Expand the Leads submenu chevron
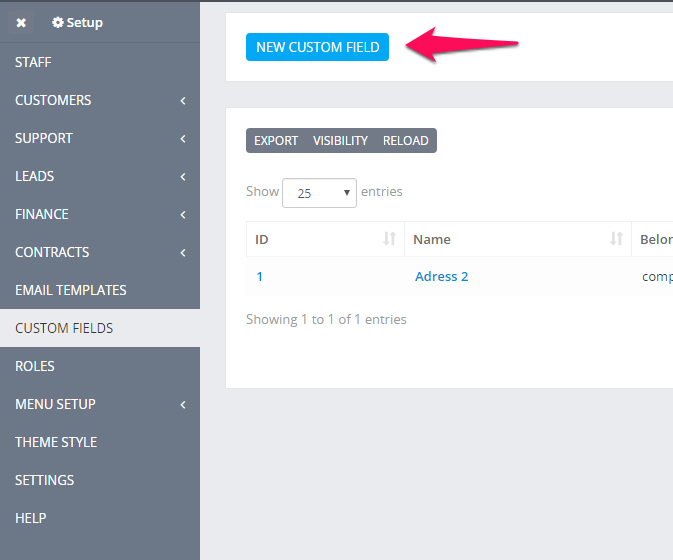Viewport: 673px width, 560px height. point(183,177)
